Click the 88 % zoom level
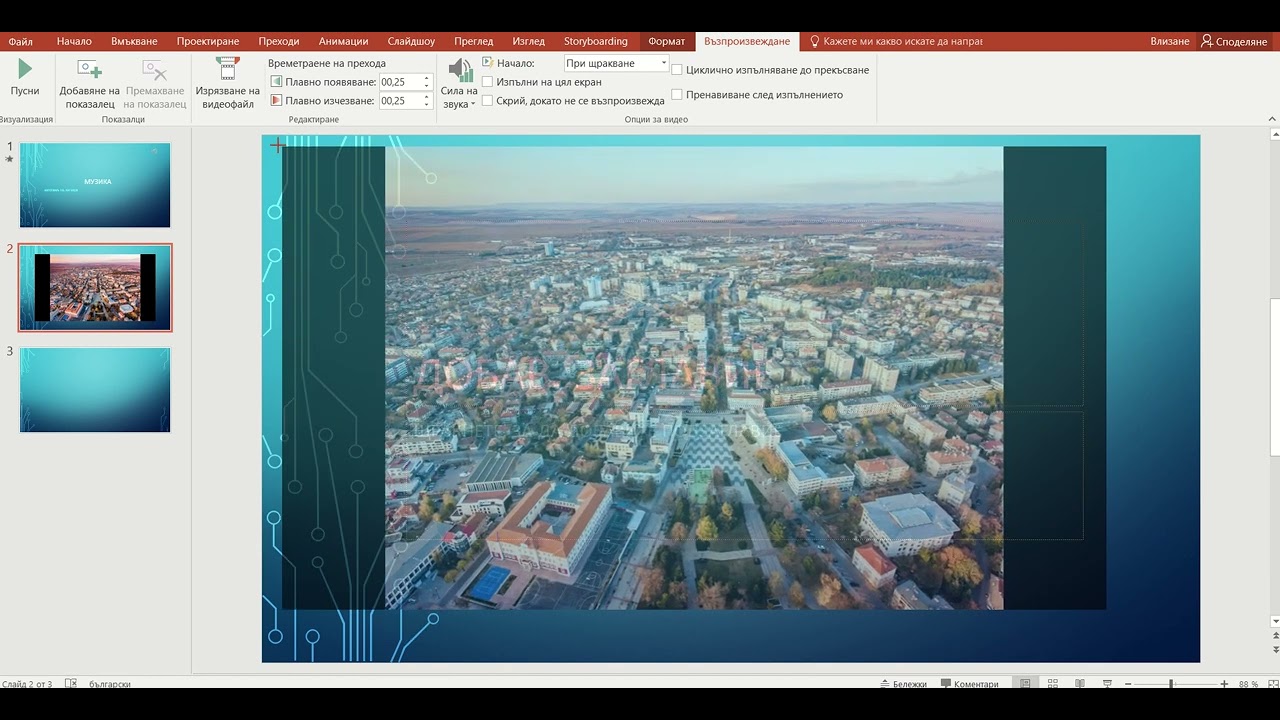Viewport: 1280px width, 720px height. coord(1249,684)
